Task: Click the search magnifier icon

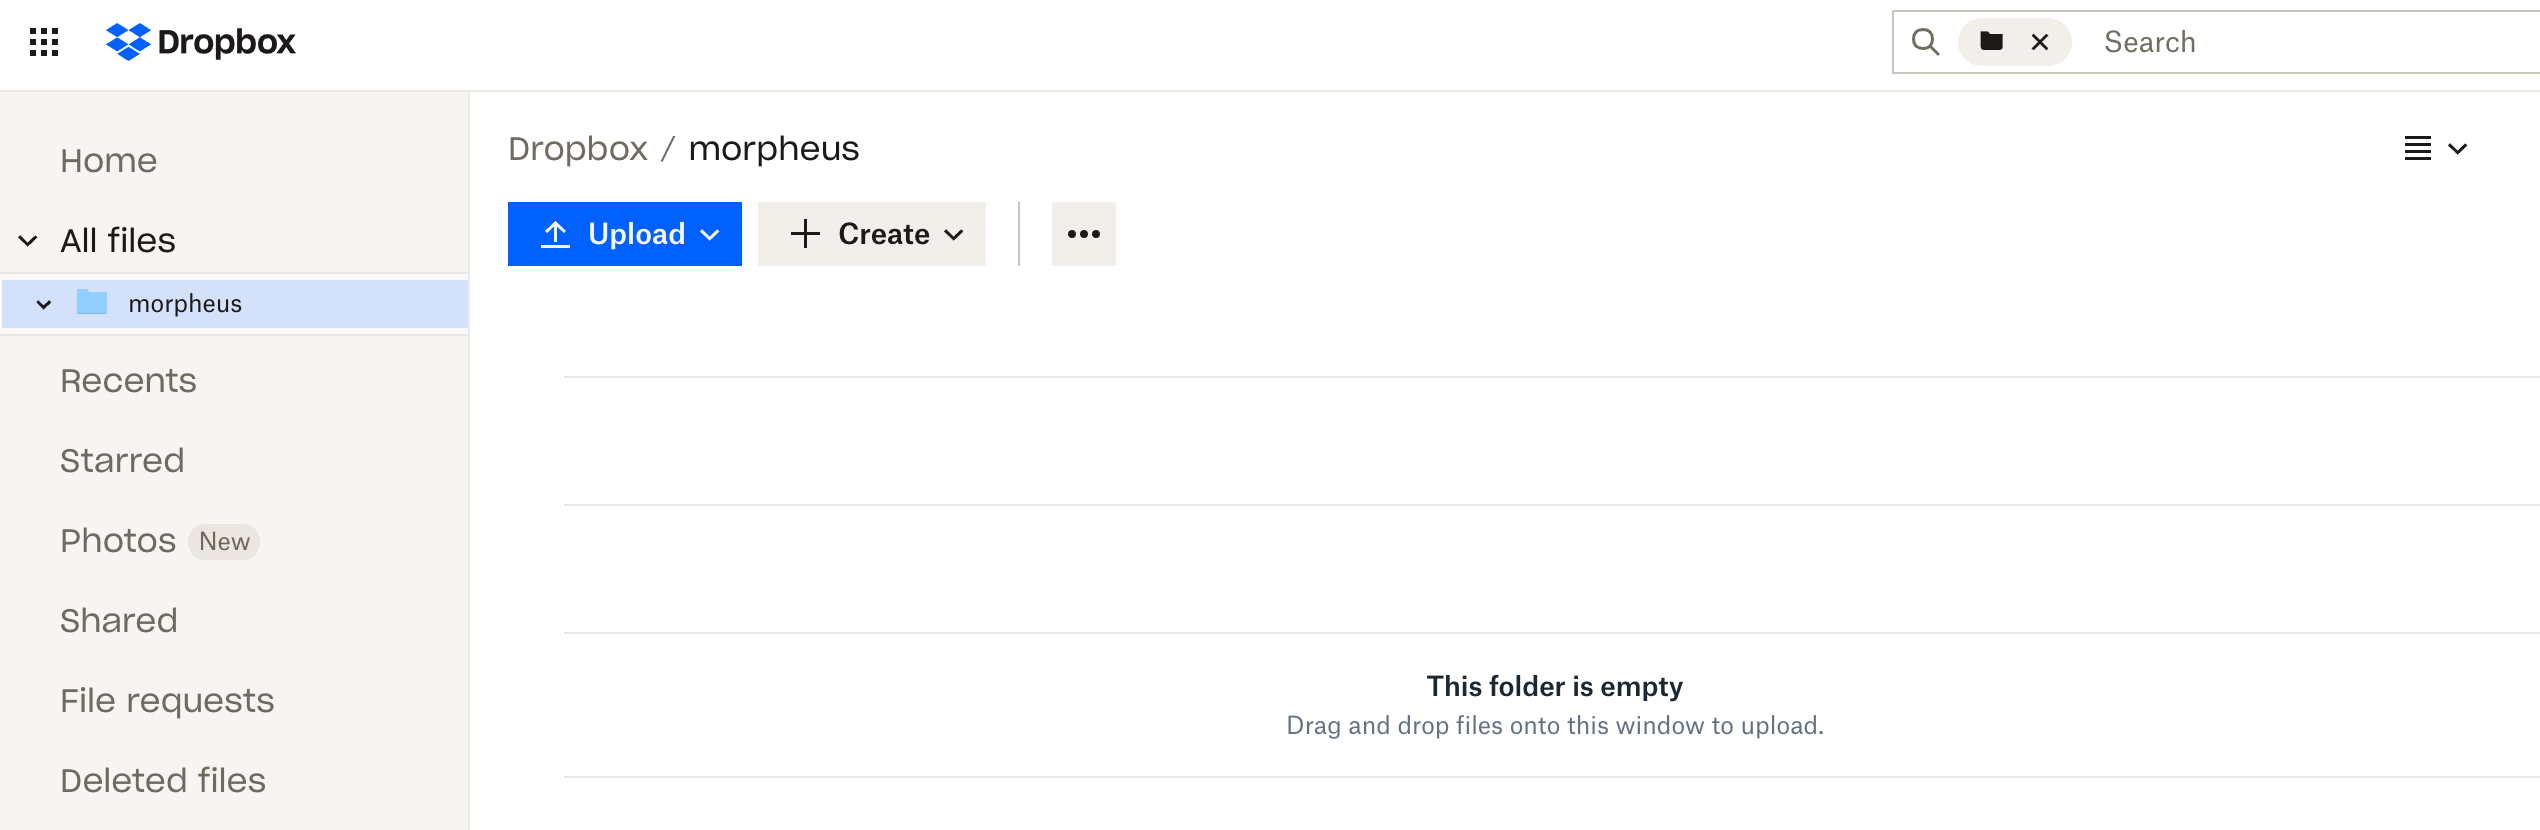Action: tap(1925, 42)
